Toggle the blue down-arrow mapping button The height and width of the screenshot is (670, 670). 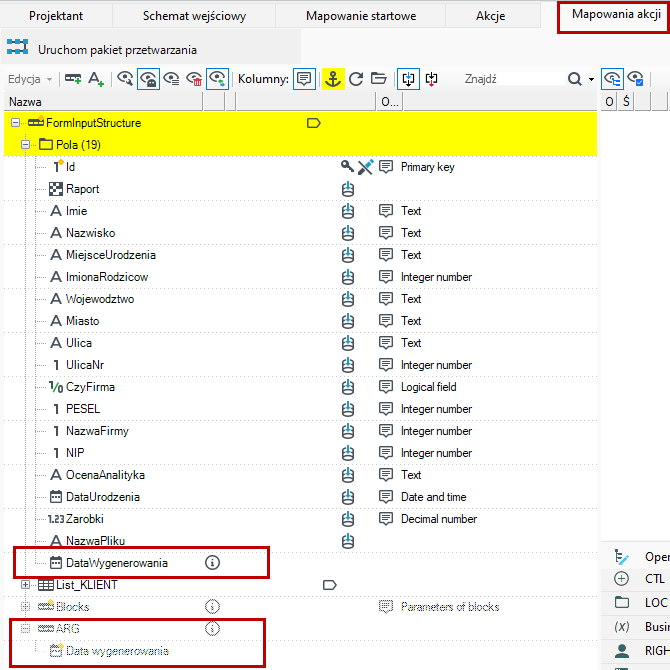click(x=408, y=79)
